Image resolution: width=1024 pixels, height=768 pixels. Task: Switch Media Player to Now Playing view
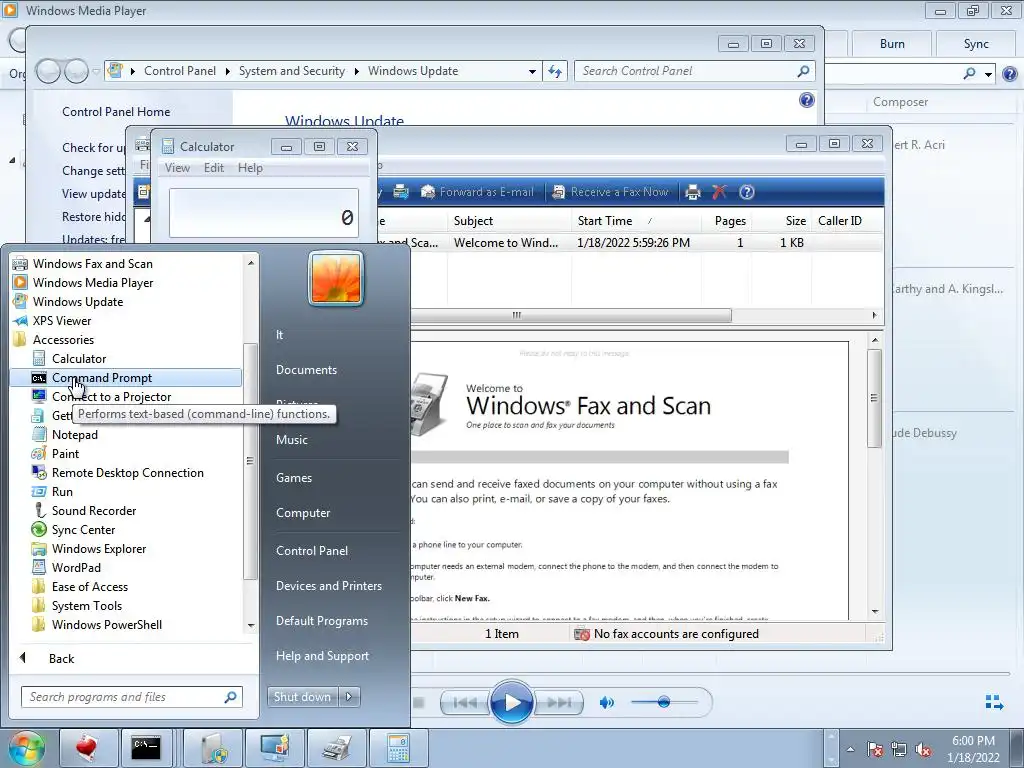click(994, 702)
